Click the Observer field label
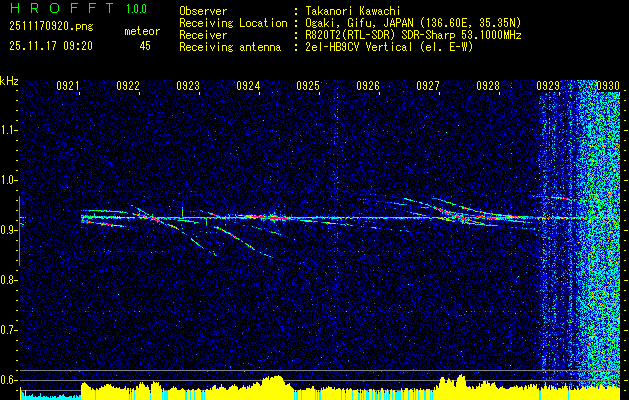Viewport: 629px width, 400px height. pyautogui.click(x=203, y=11)
